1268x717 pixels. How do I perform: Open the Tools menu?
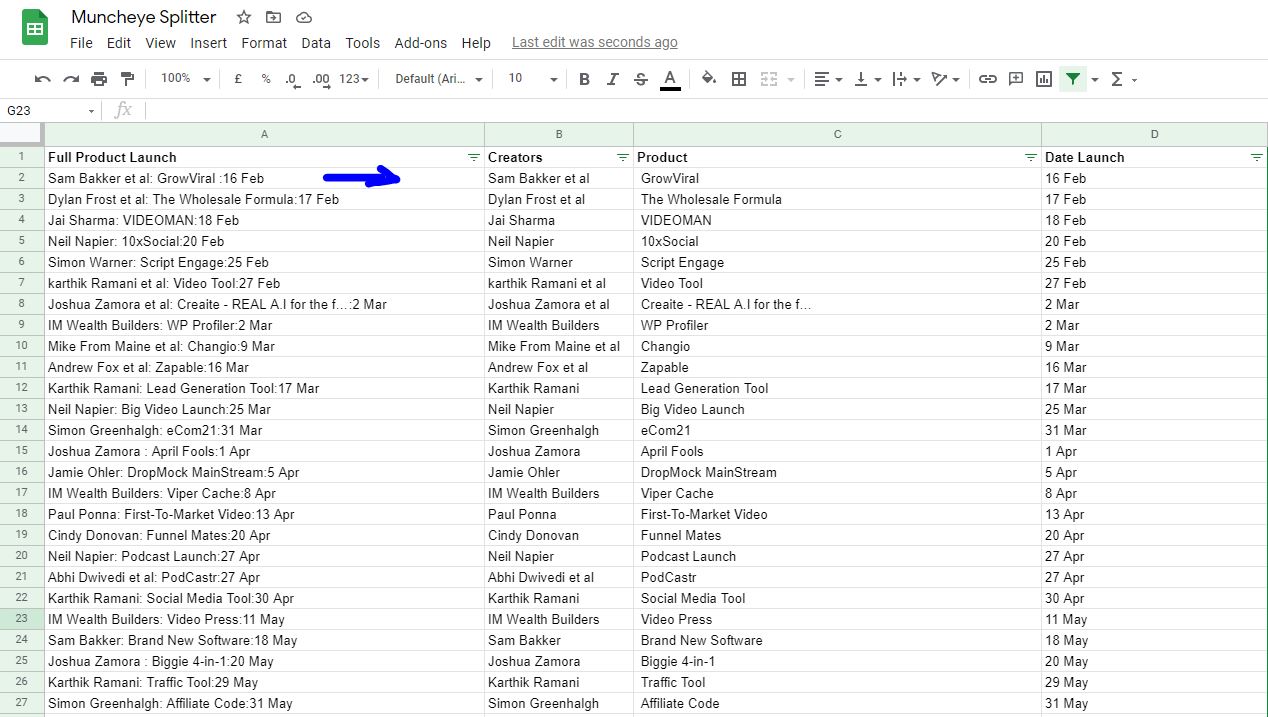pyautogui.click(x=363, y=43)
